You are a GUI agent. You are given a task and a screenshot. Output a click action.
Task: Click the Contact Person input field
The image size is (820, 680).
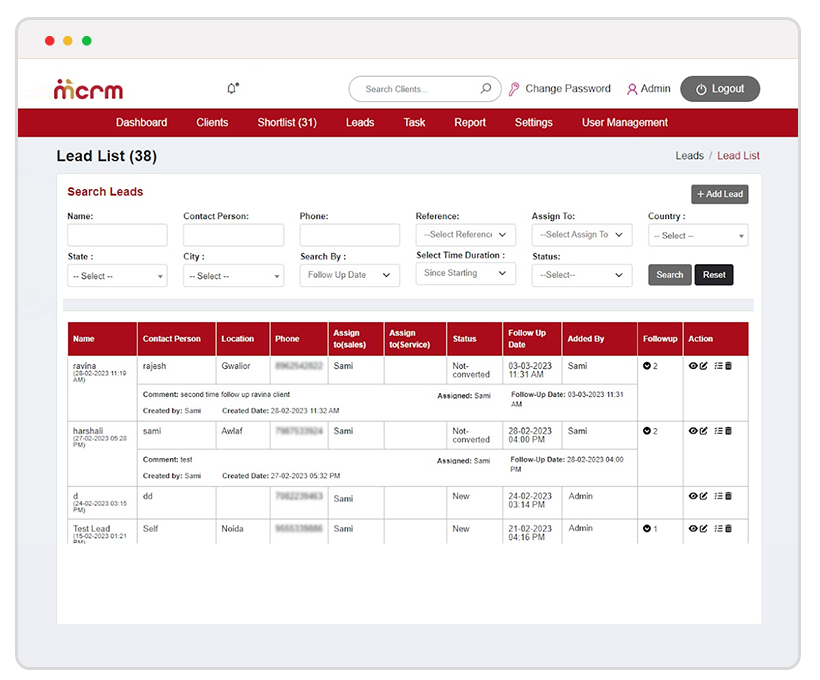coord(233,235)
